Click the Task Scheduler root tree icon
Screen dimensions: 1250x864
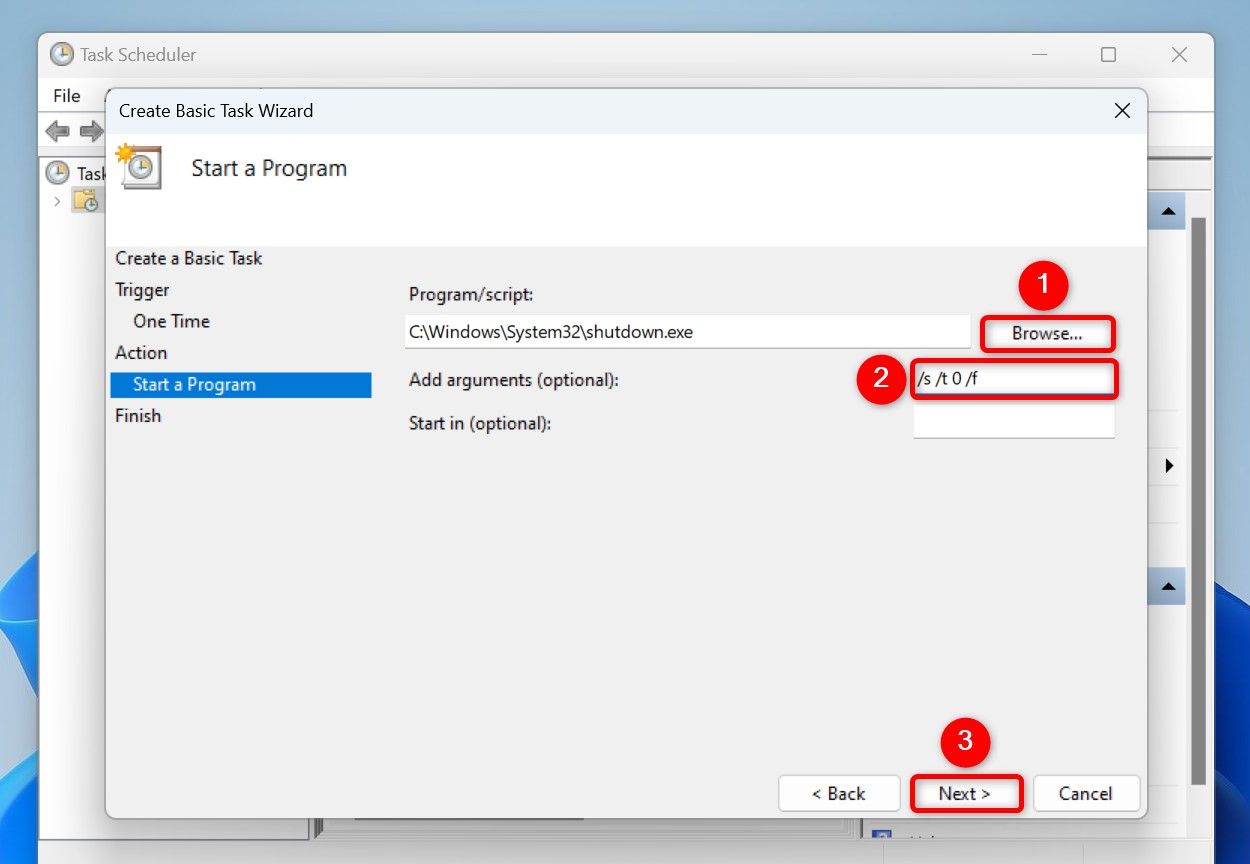pos(58,173)
